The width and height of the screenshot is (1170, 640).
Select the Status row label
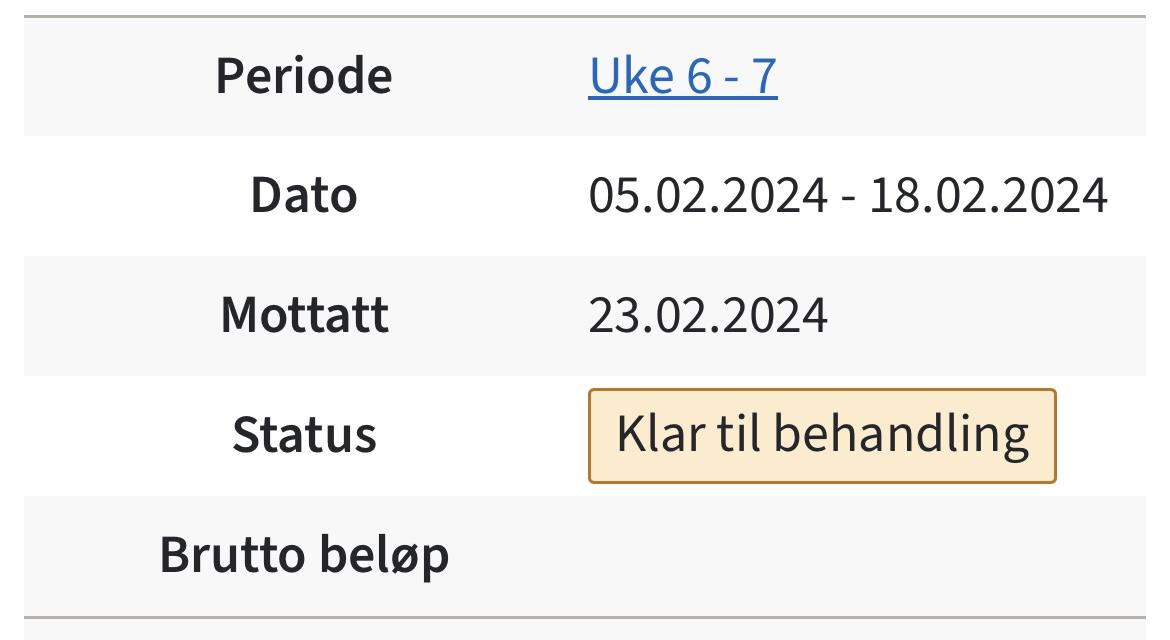[x=304, y=435]
